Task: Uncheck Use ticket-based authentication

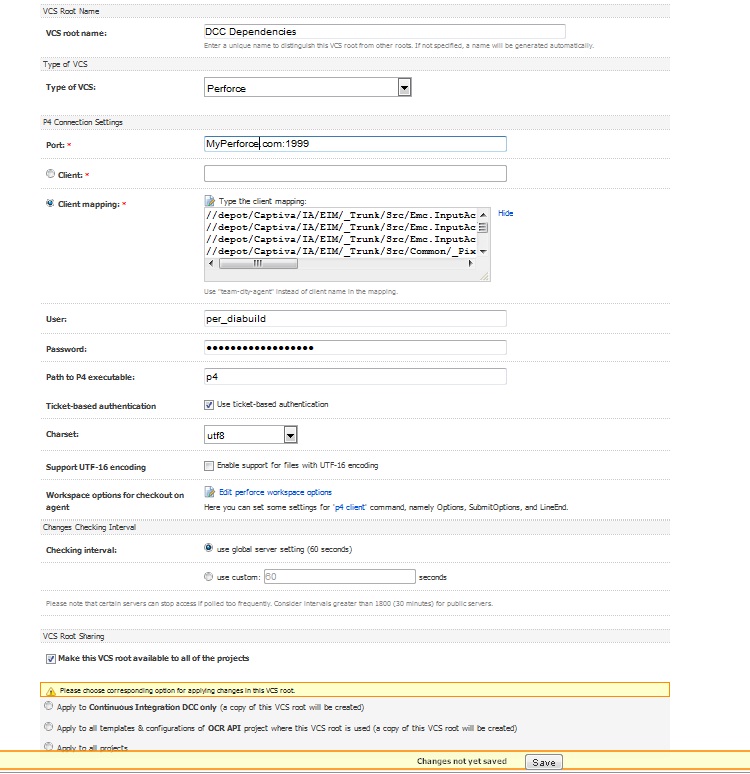Action: pyautogui.click(x=209, y=405)
